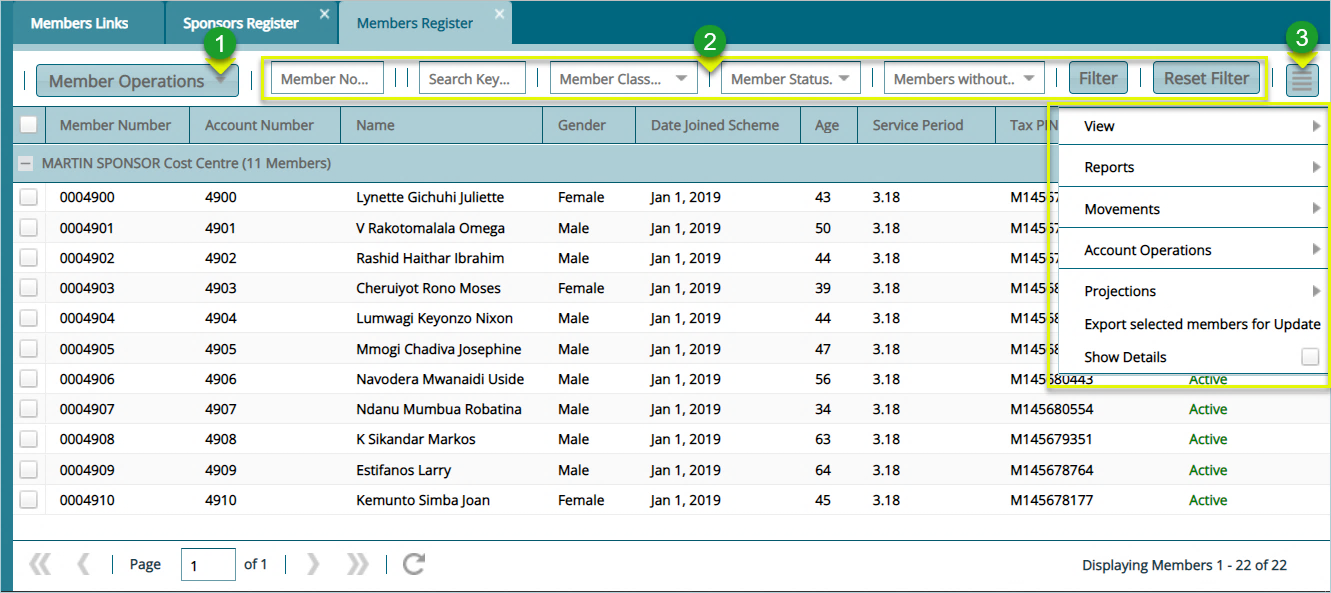The width and height of the screenshot is (1331, 593).
Task: Switch to the Sponsors Register tab
Action: pyautogui.click(x=240, y=22)
